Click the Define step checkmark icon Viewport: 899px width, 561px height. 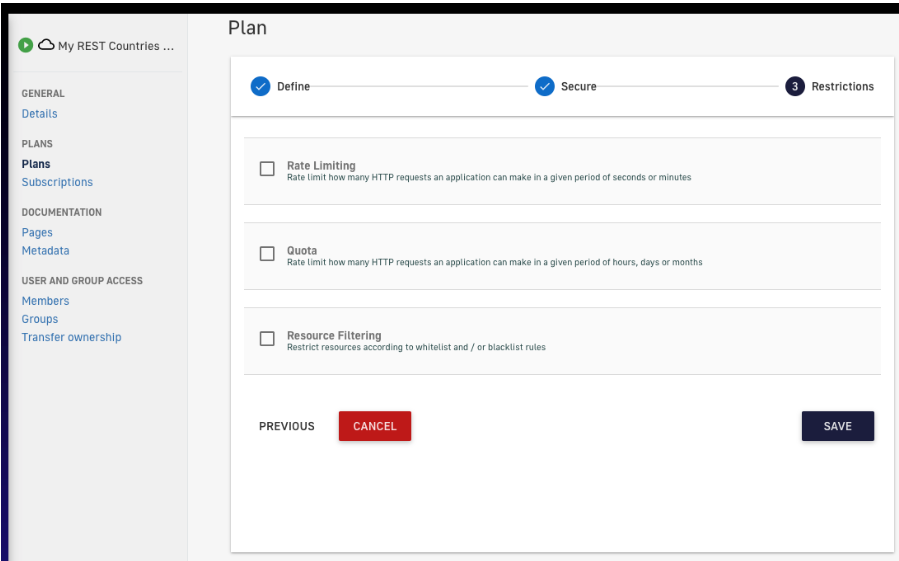click(260, 87)
